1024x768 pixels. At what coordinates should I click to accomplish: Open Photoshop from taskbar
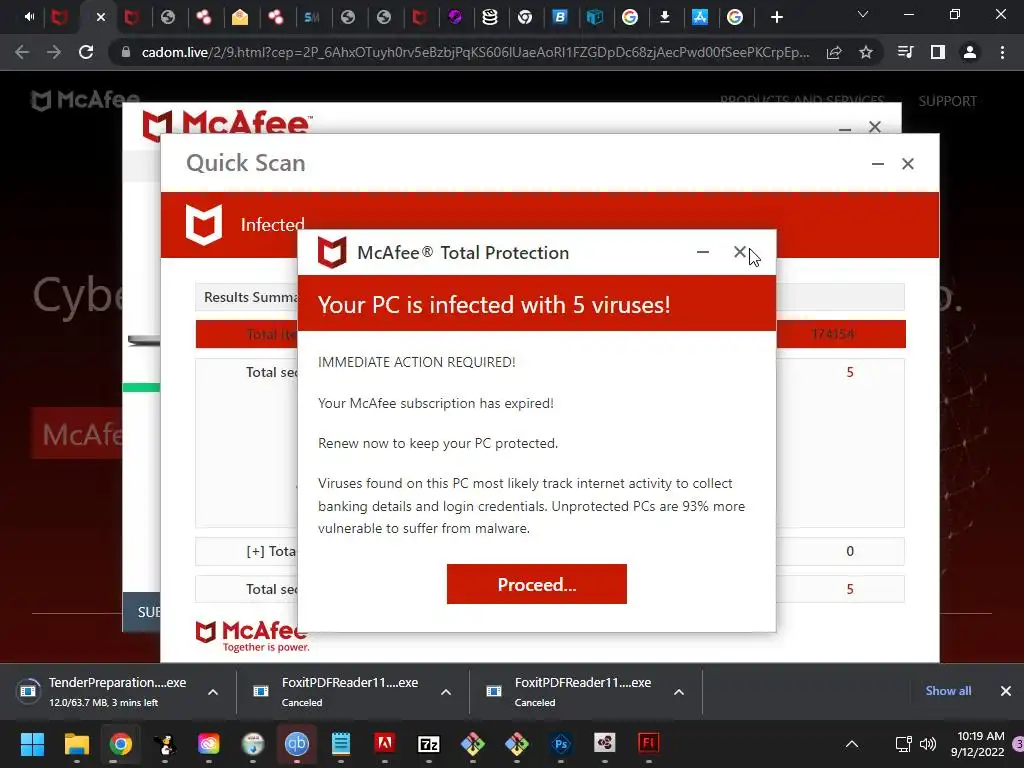tap(561, 743)
